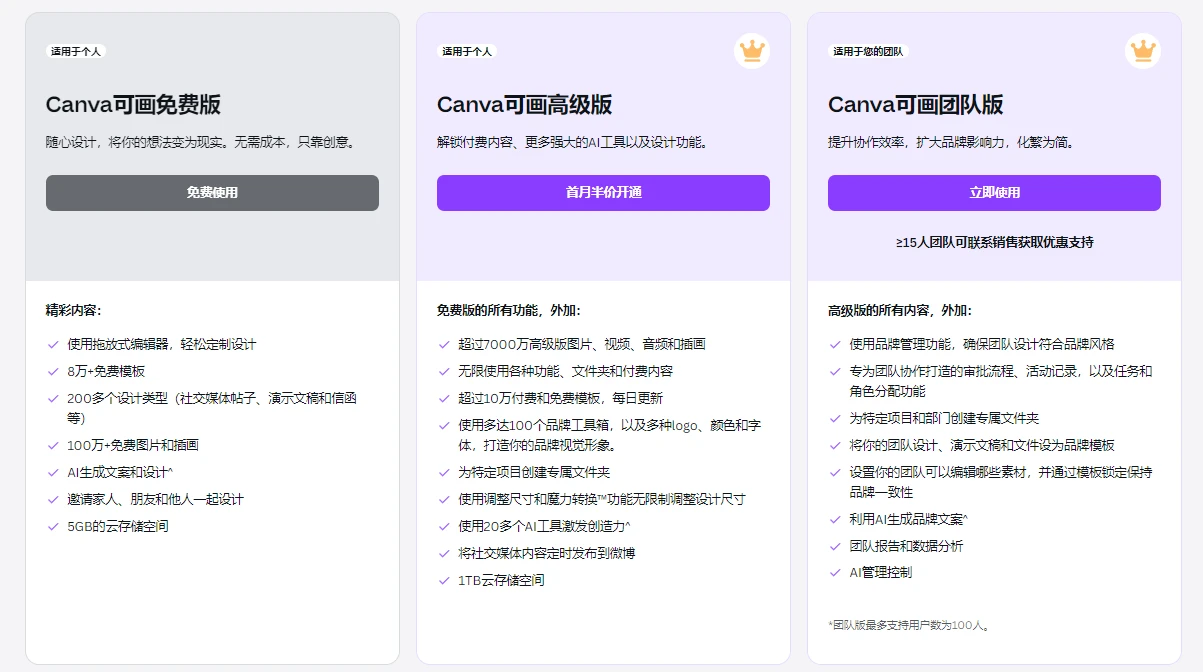1203x672 pixels.
Task: Click the text 1TB云存储空间
Action: (x=502, y=580)
